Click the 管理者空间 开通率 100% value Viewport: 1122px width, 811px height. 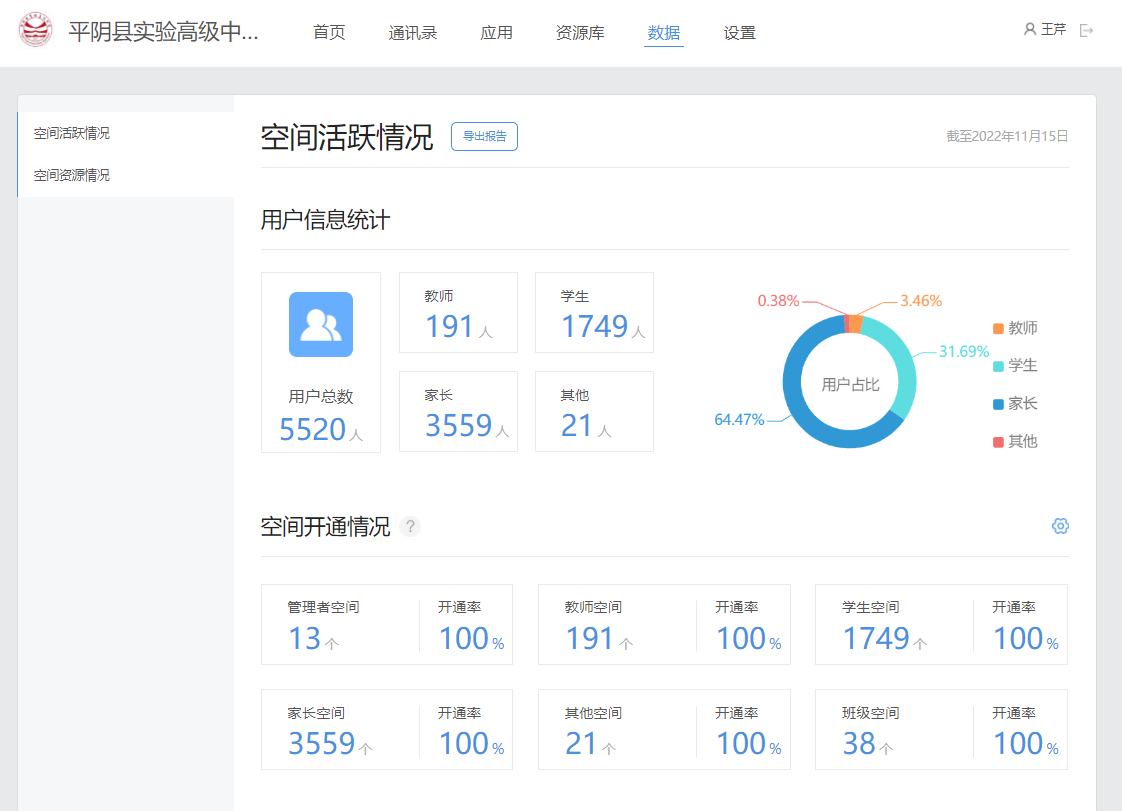[472, 638]
